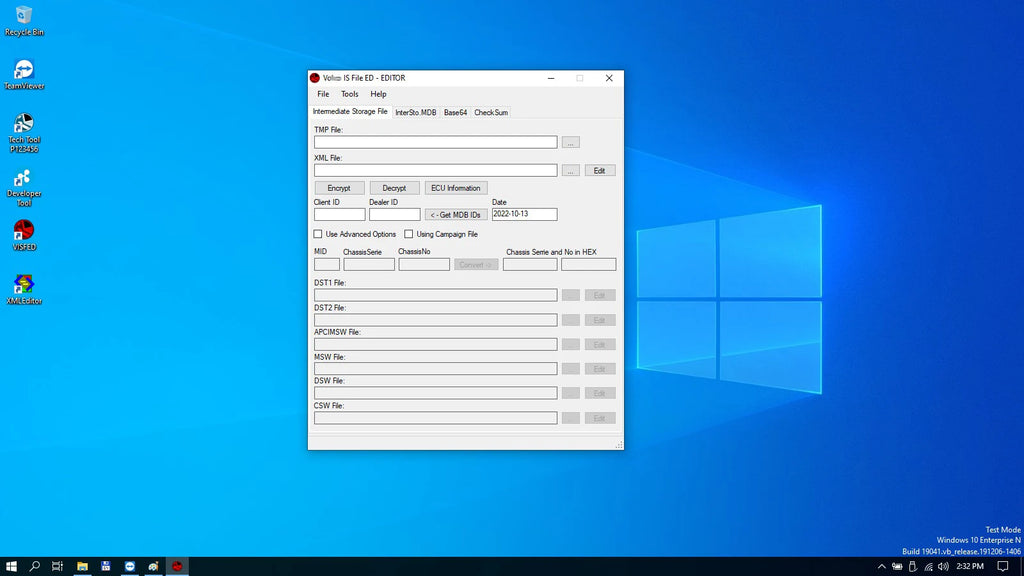Enable the Use Advanced Options checkbox
Screen dimensions: 1024x576
coord(318,234)
